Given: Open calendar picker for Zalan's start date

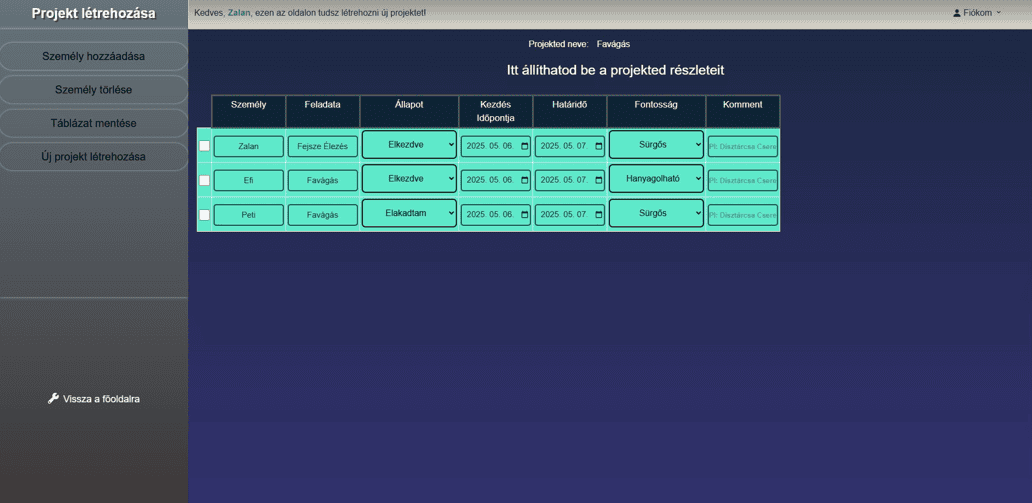Looking at the screenshot, I should [525, 146].
